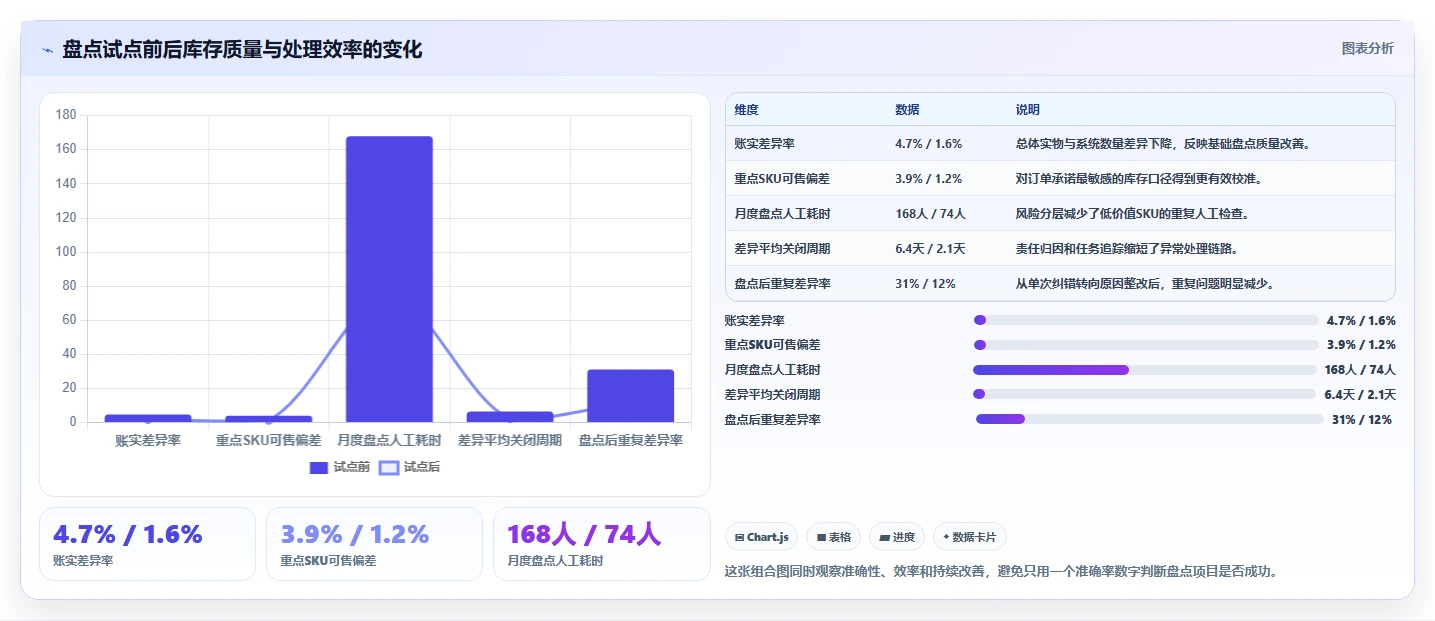This screenshot has height=621, width=1435.
Task: Click the progress value 31% / 12%
Action: click(1361, 420)
